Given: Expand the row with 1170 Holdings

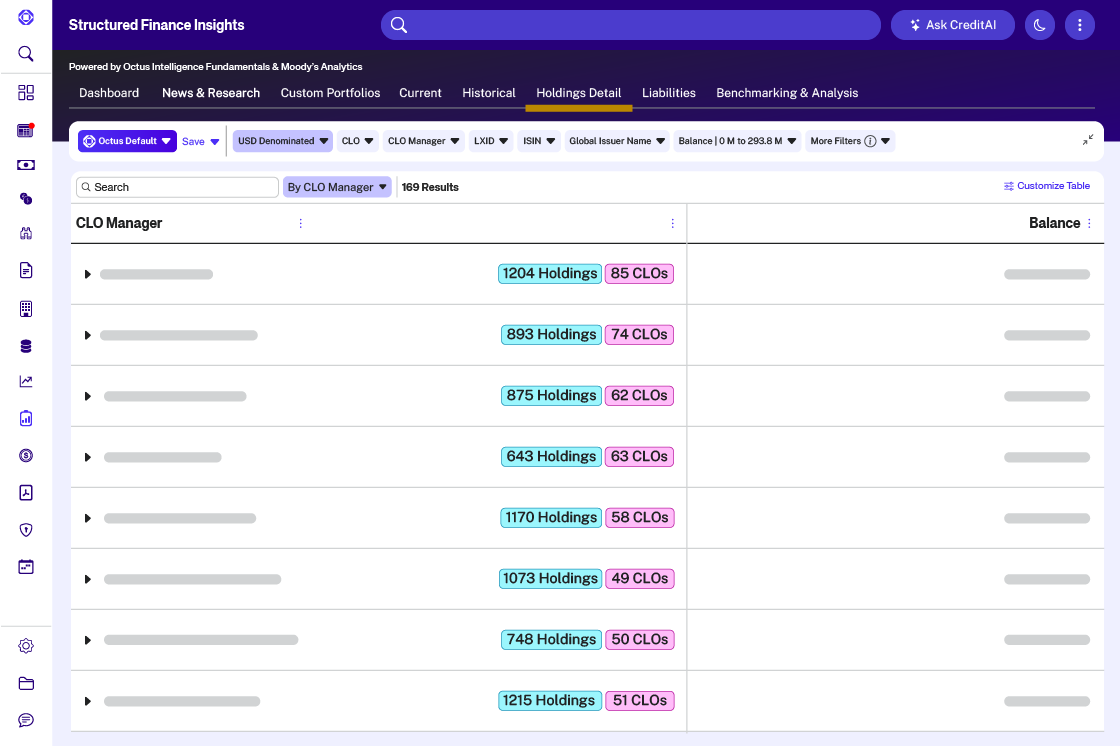Looking at the screenshot, I should (87, 518).
